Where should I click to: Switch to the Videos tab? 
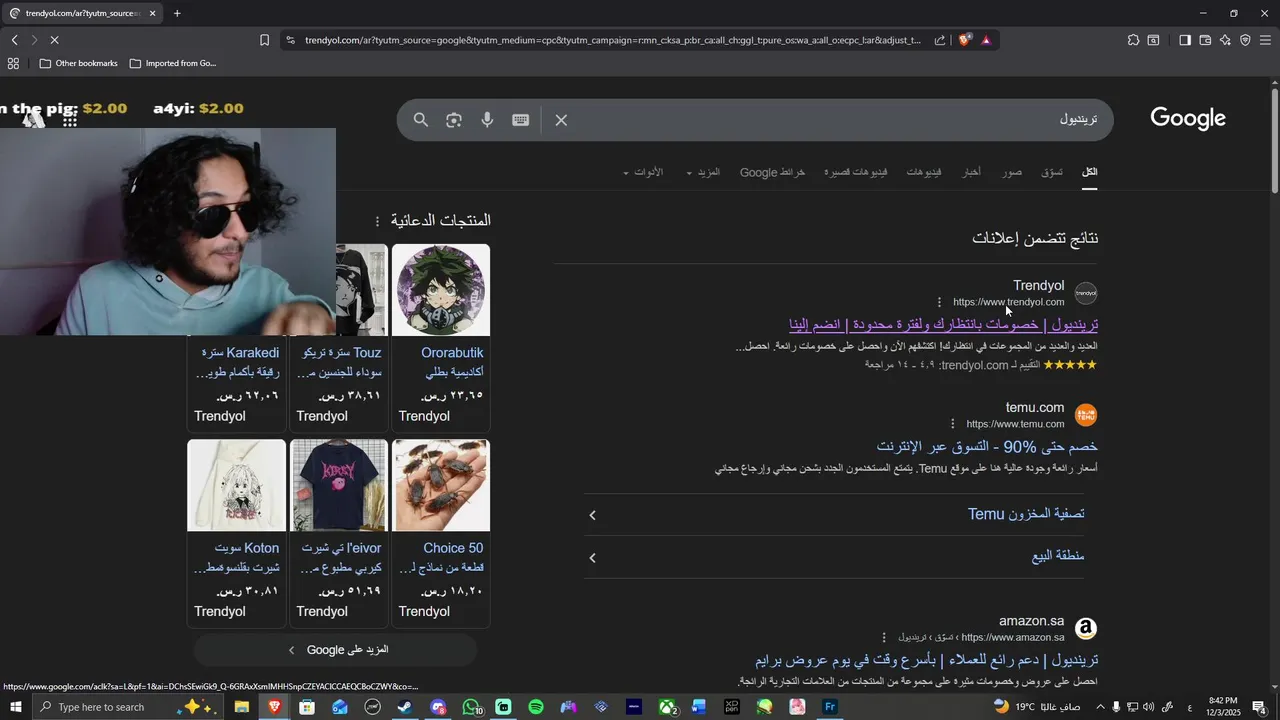pyautogui.click(x=923, y=172)
